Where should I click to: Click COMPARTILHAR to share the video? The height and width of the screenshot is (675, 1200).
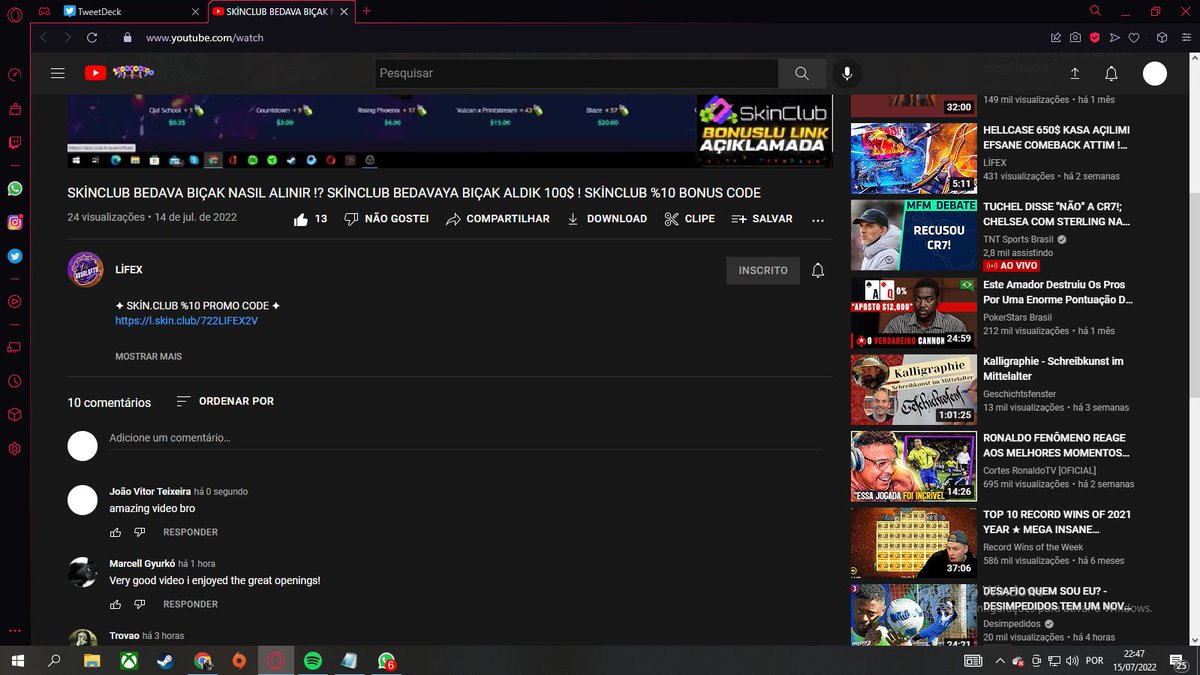point(498,219)
